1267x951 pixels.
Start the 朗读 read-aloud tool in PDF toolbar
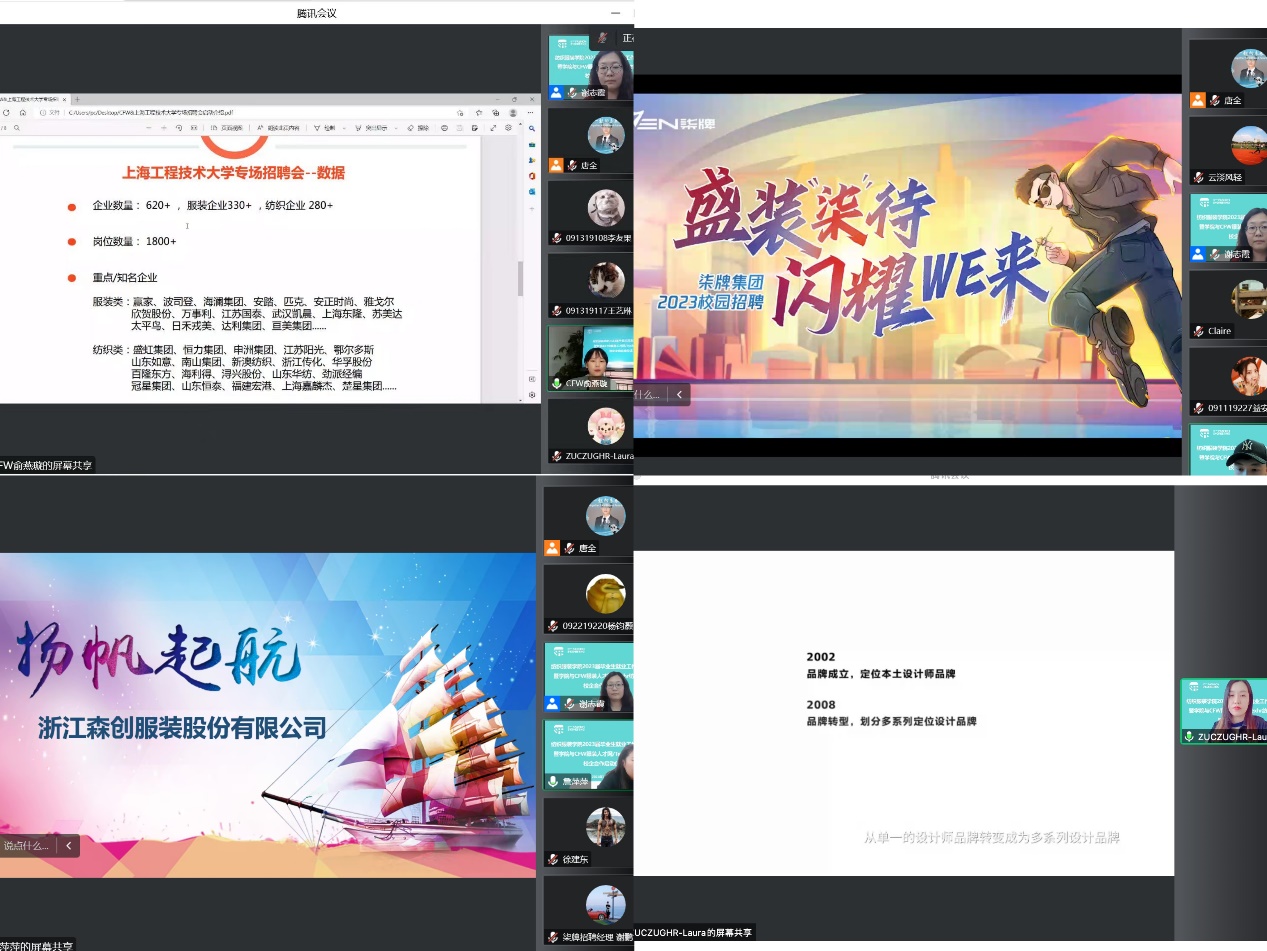(278, 128)
